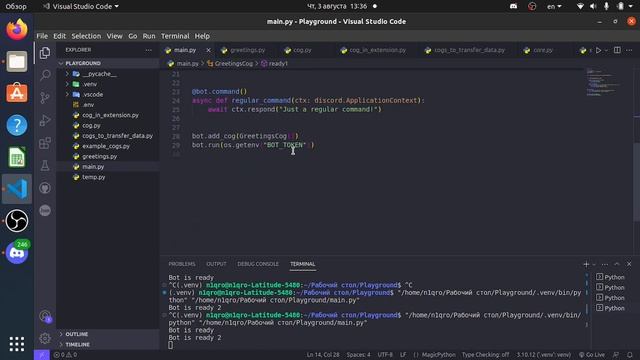Open run button dropdown arrow
The image size is (640, 360).
pos(606,50)
